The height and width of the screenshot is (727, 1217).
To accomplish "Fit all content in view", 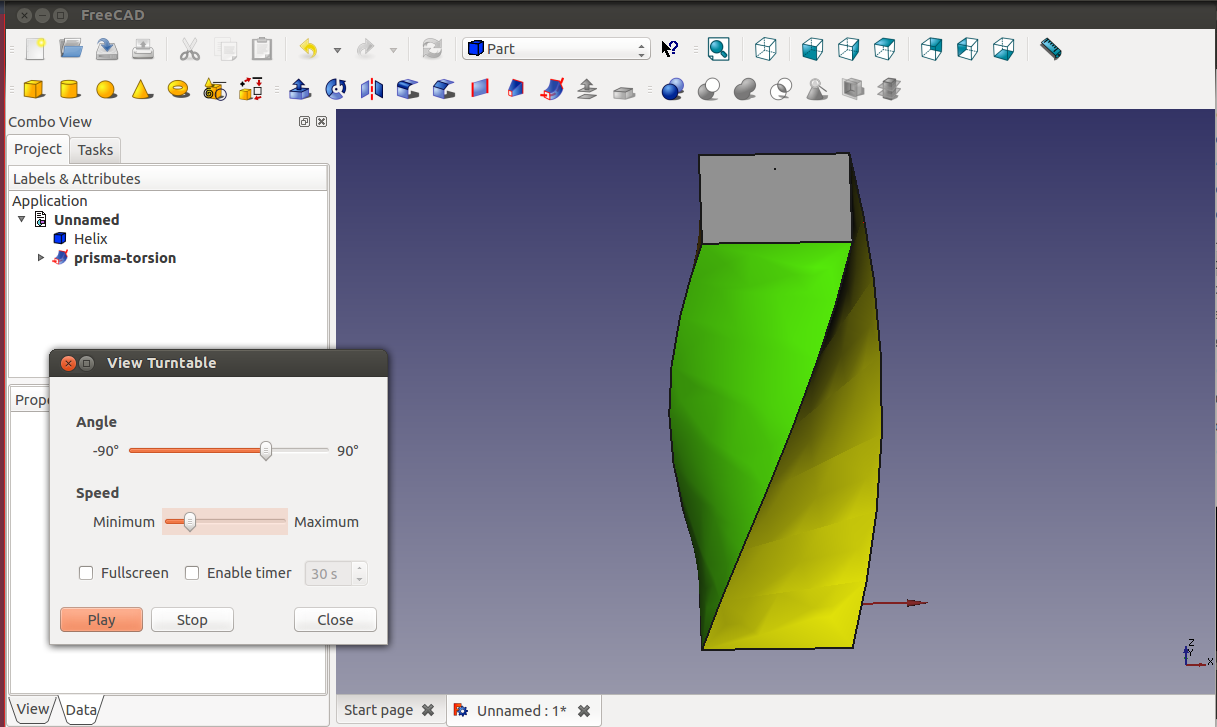I will click(x=718, y=49).
